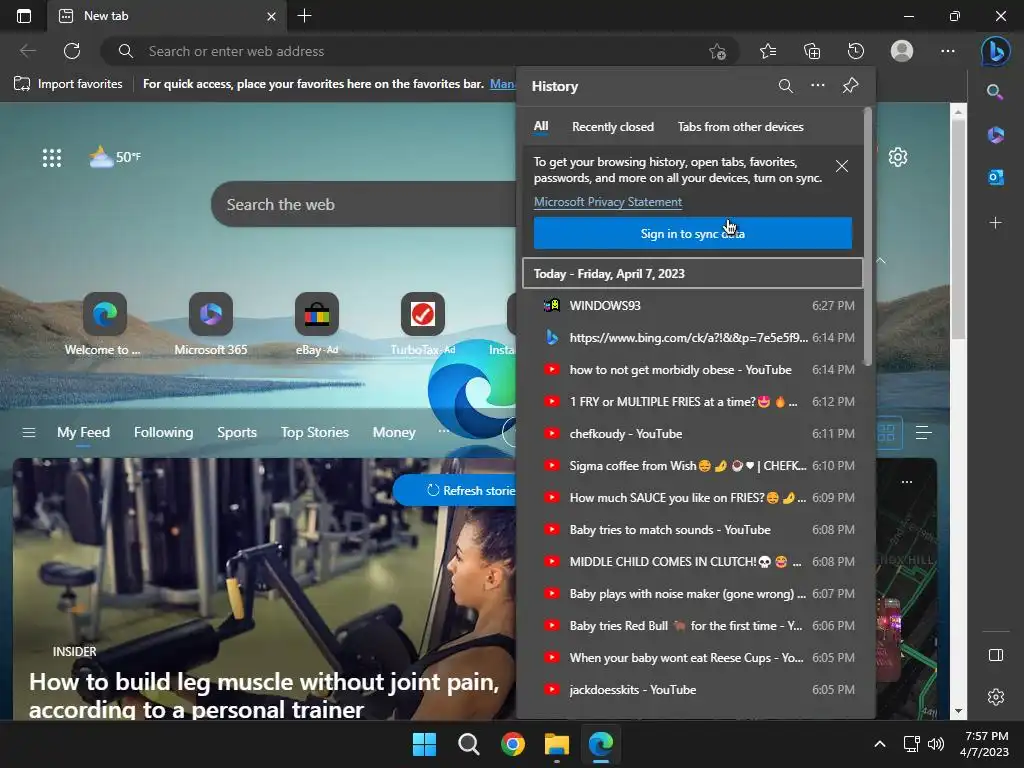Click Import favorites button
The height and width of the screenshot is (768, 1024).
pos(68,84)
